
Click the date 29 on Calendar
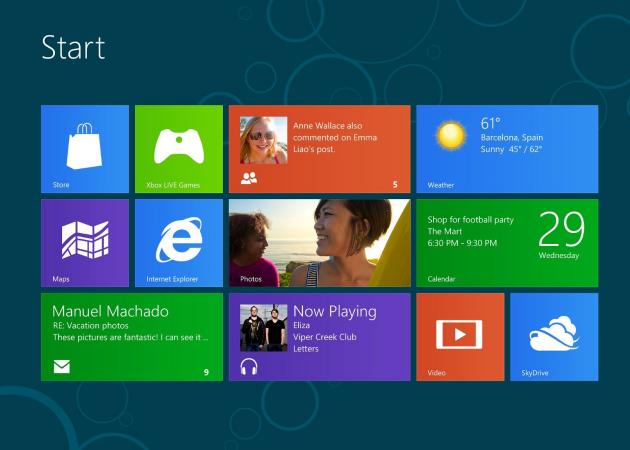pos(561,229)
